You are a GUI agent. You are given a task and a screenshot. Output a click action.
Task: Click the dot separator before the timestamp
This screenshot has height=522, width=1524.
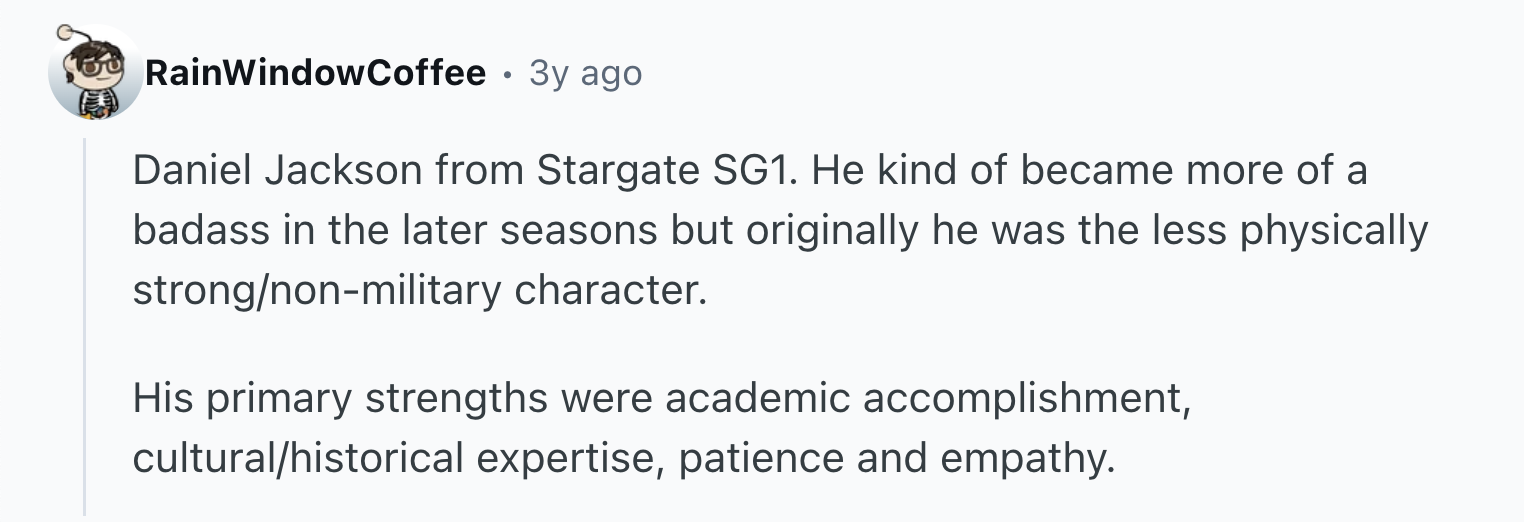point(508,73)
